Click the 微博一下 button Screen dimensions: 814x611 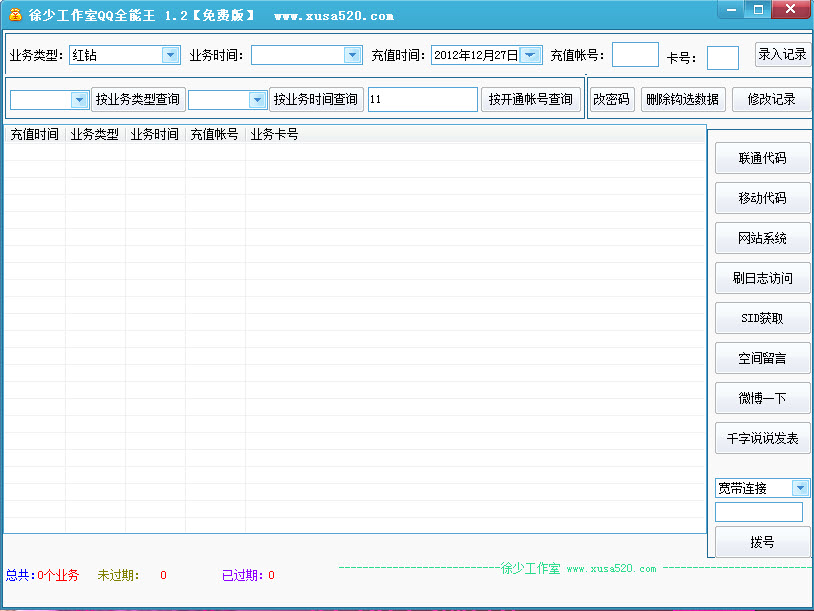(x=763, y=398)
